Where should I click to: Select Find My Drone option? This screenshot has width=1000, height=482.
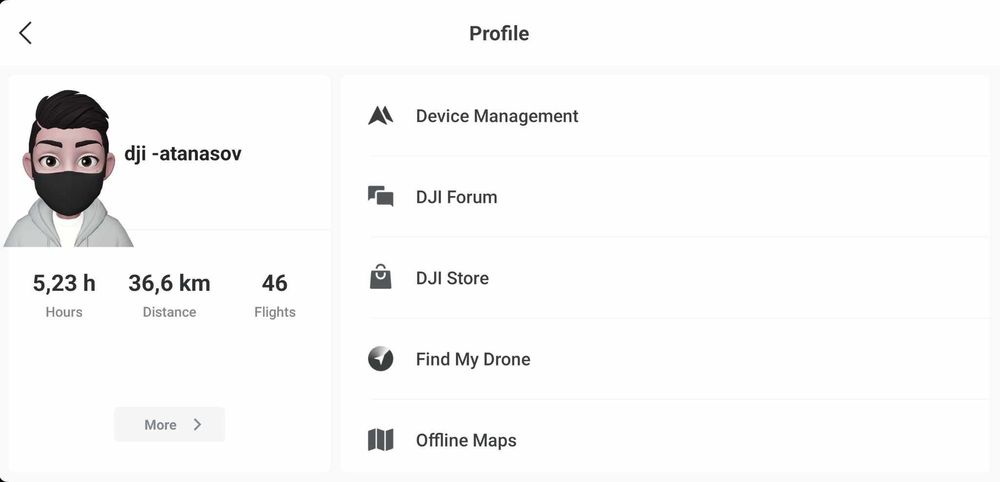(x=473, y=359)
